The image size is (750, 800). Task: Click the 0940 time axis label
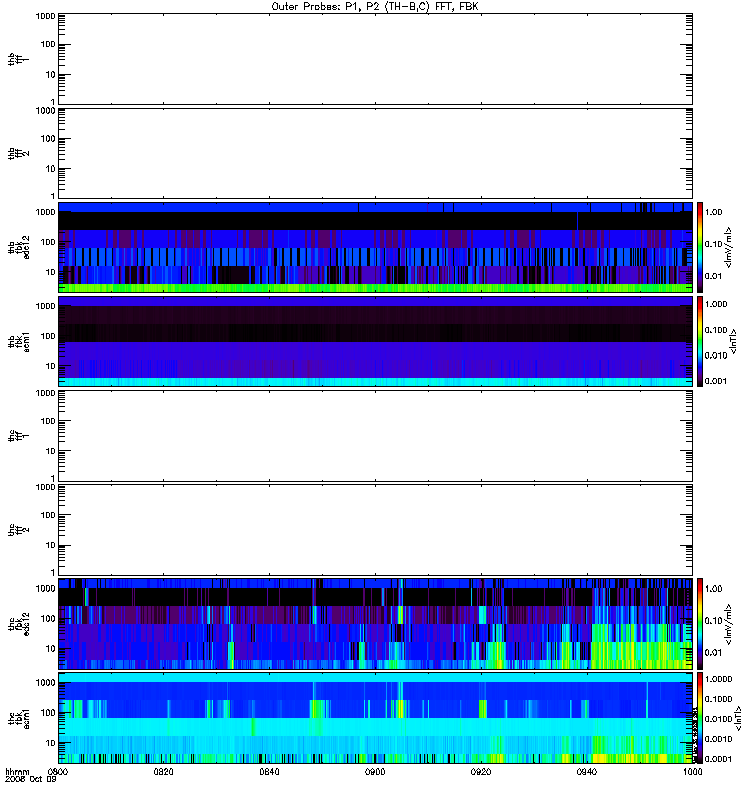587,772
